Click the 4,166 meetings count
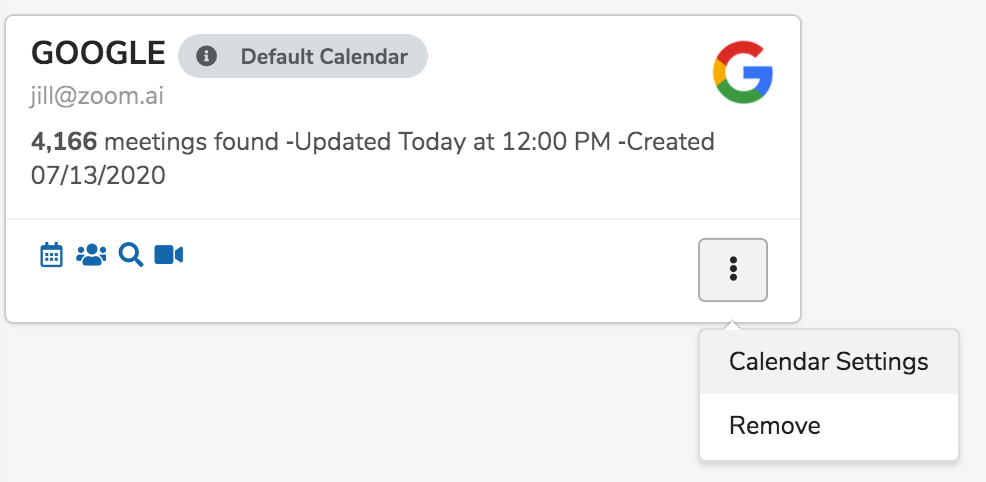986x482 pixels. 64,142
